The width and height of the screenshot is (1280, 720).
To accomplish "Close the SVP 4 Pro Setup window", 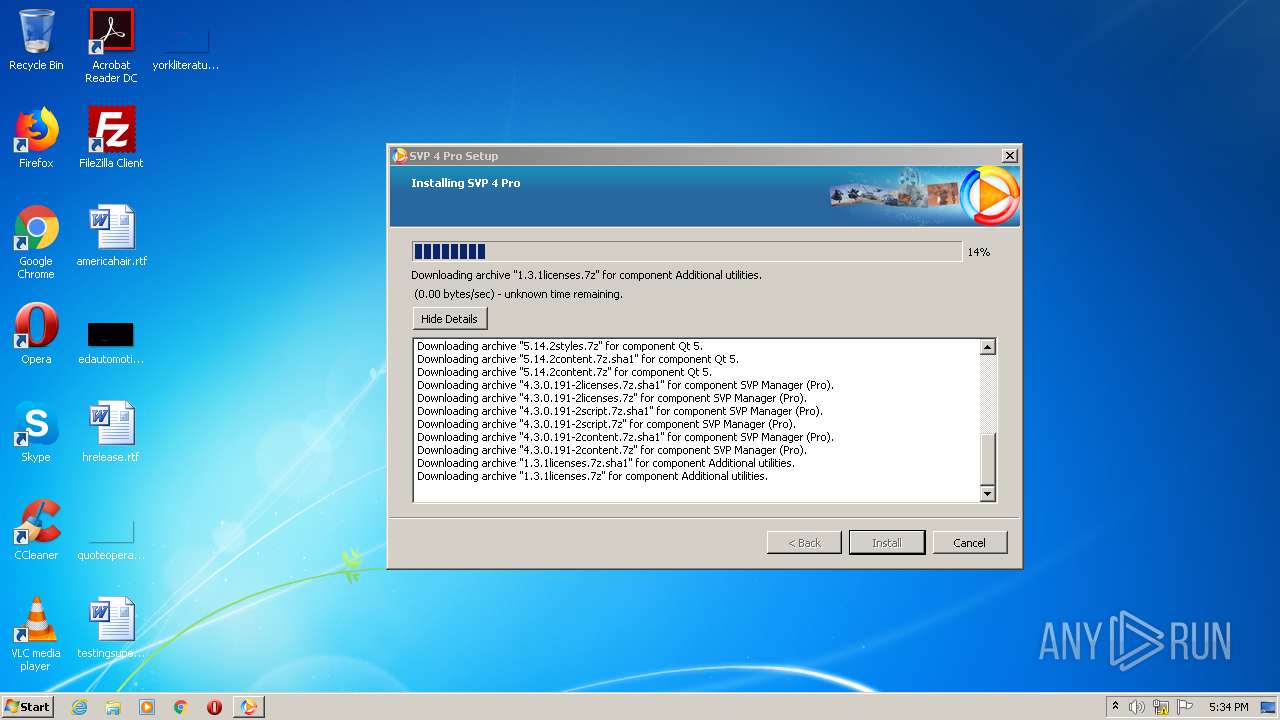I will pos(1010,156).
